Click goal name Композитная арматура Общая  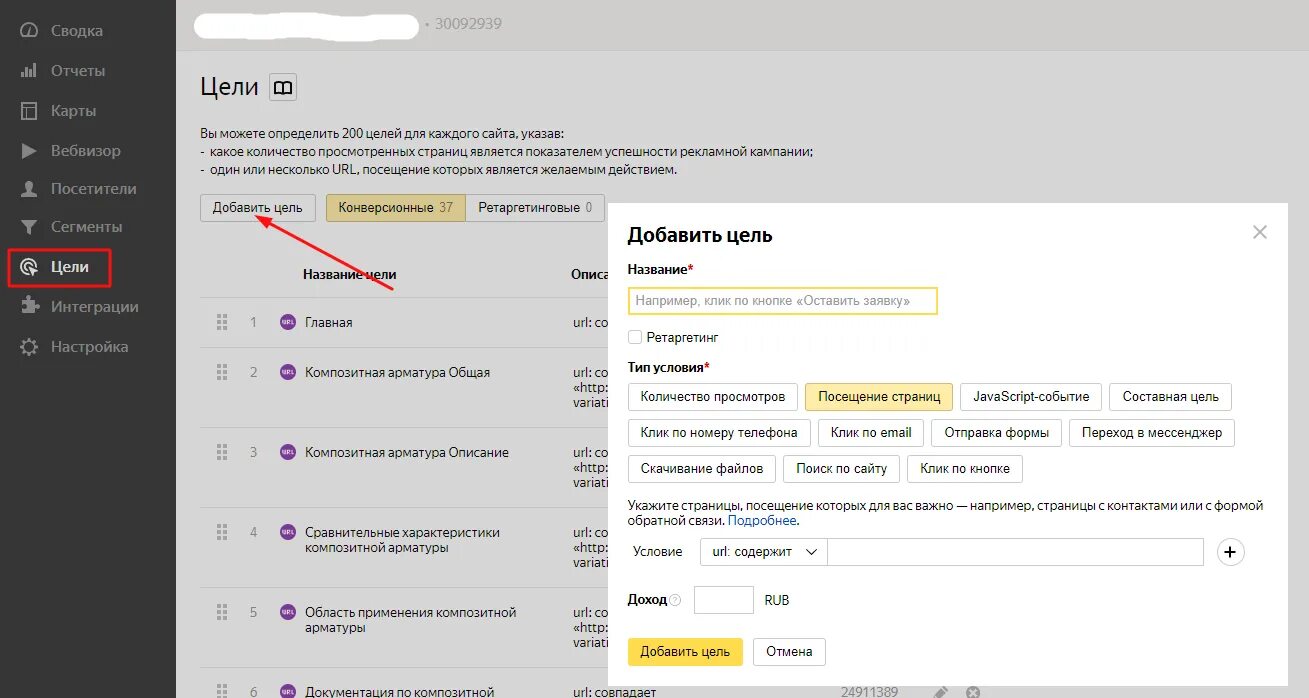(x=398, y=373)
